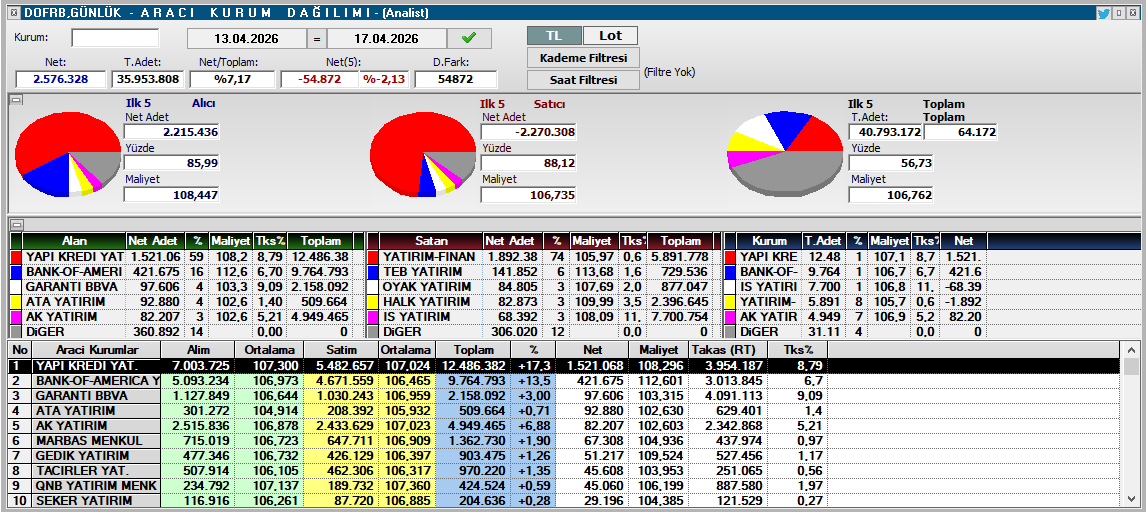1146x512 pixels.
Task: Confirm date range with green checkmark
Action: coord(468,39)
